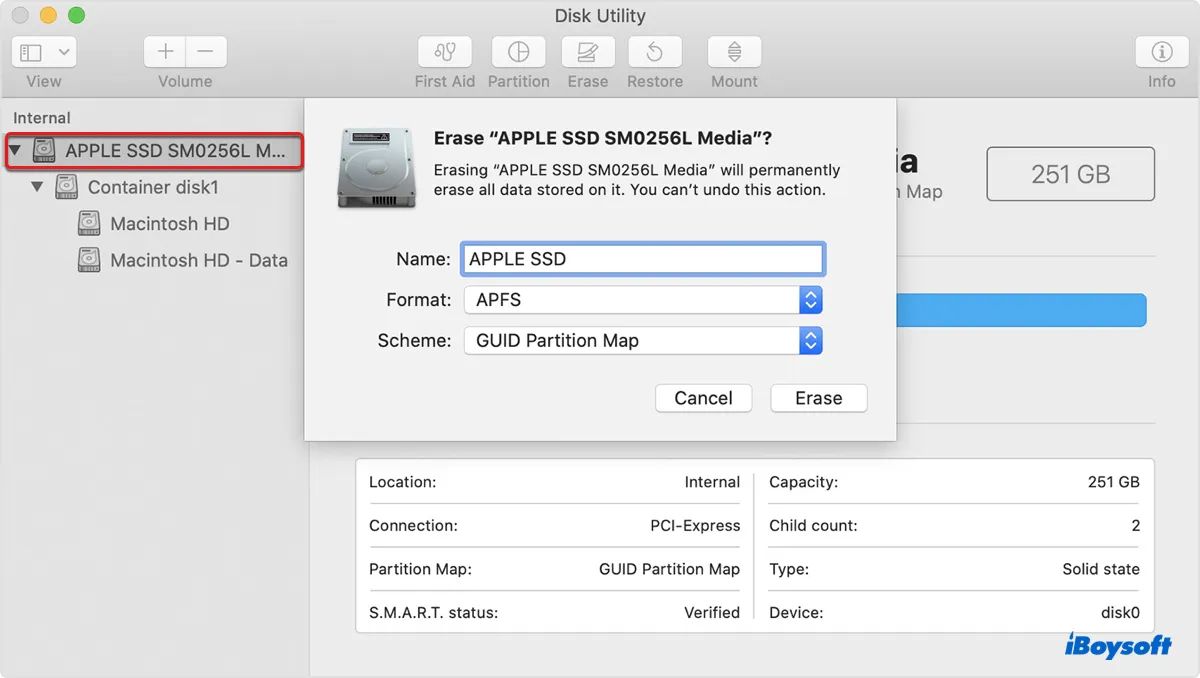Click the 251 GB capacity box
This screenshot has height=678, width=1200.
point(1070,174)
